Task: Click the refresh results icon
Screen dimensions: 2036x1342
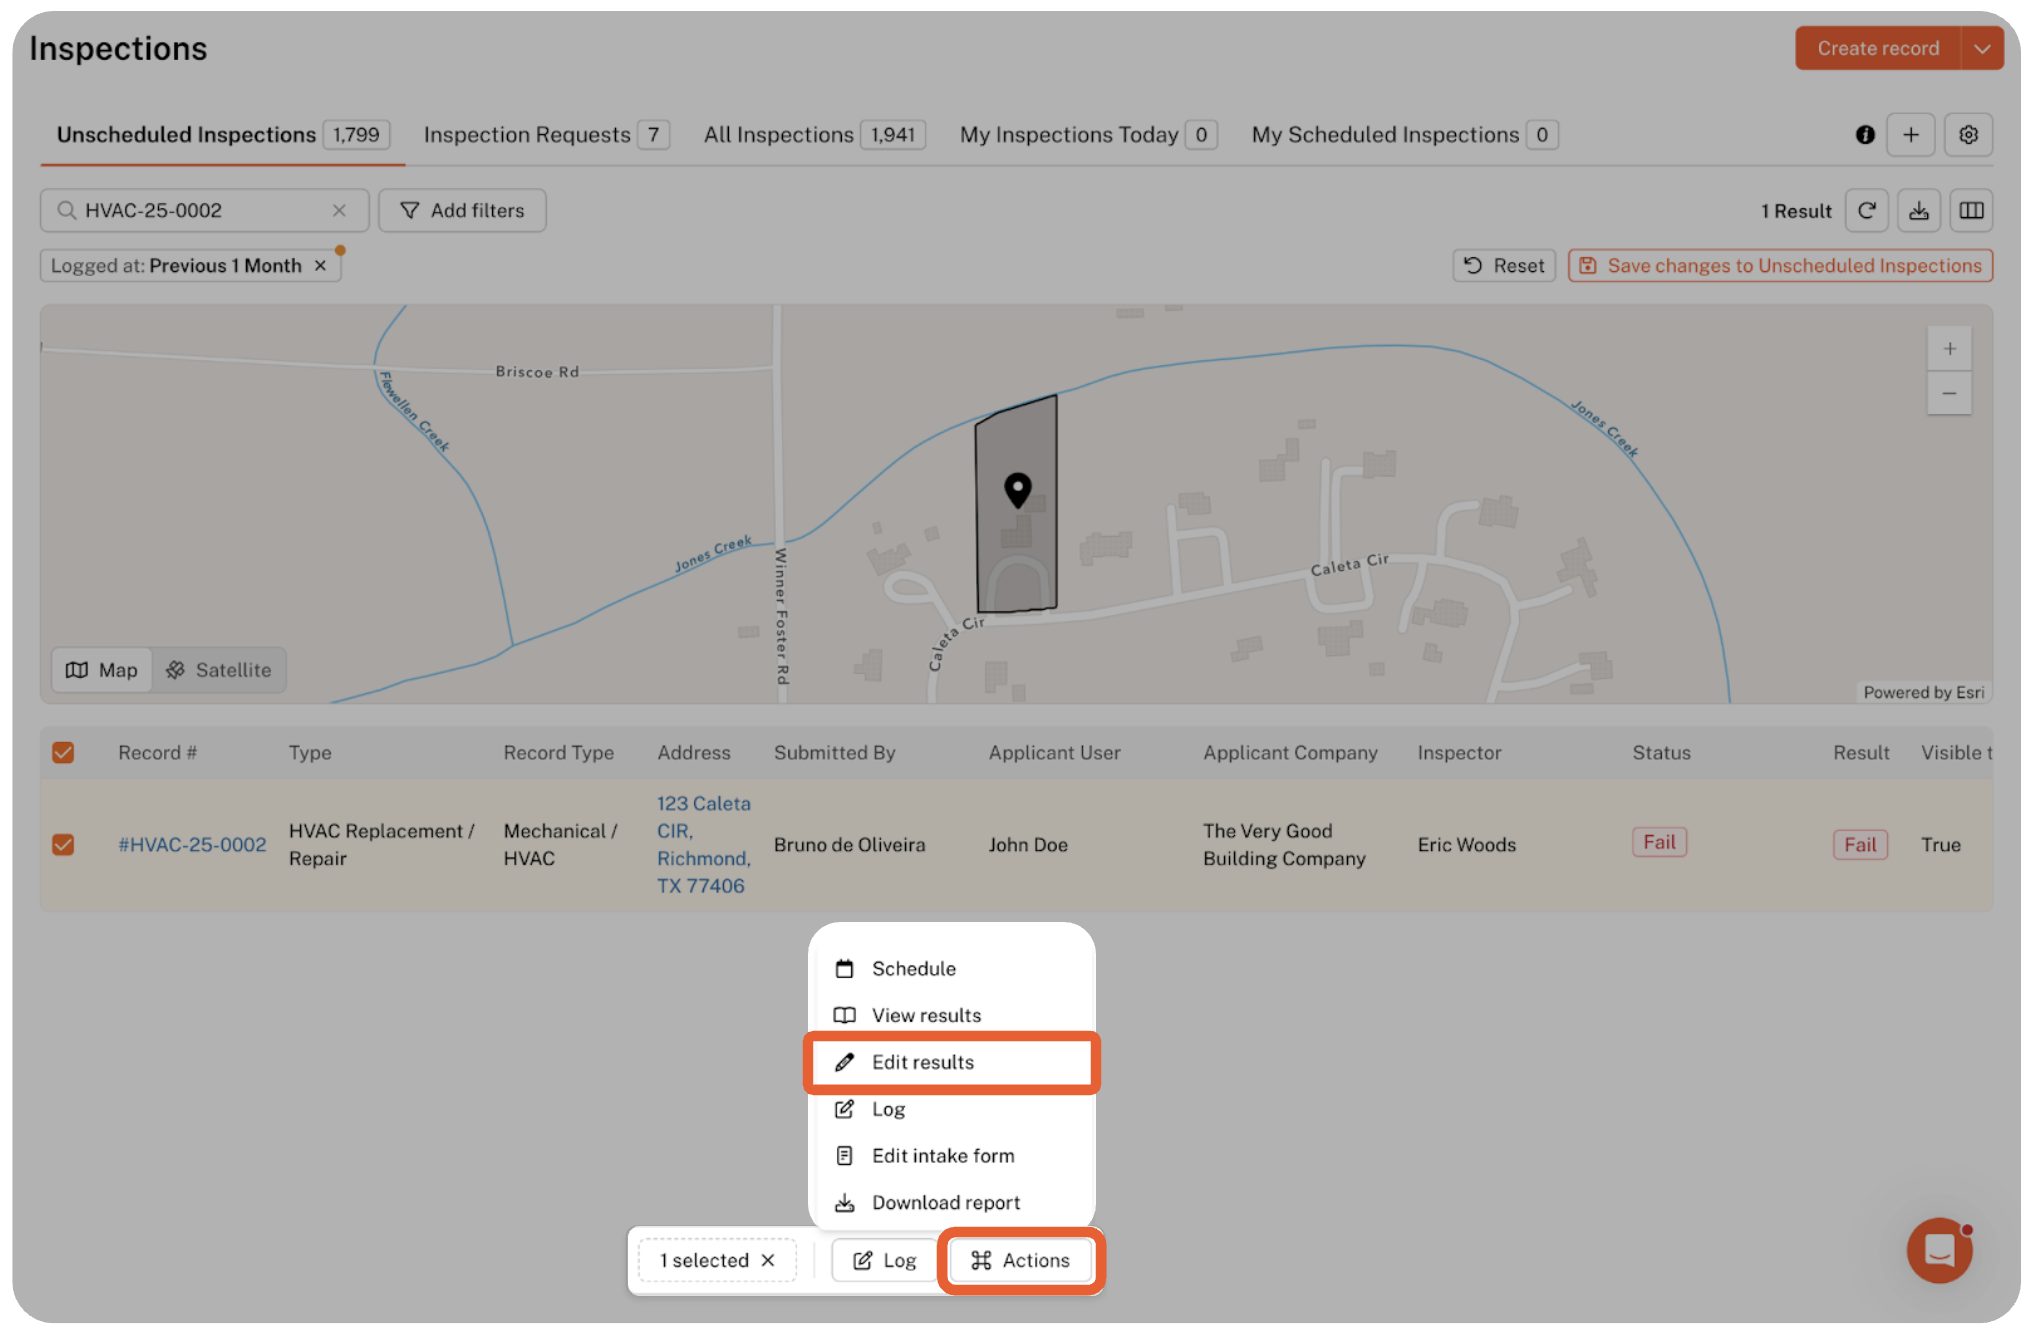Action: click(x=1866, y=211)
